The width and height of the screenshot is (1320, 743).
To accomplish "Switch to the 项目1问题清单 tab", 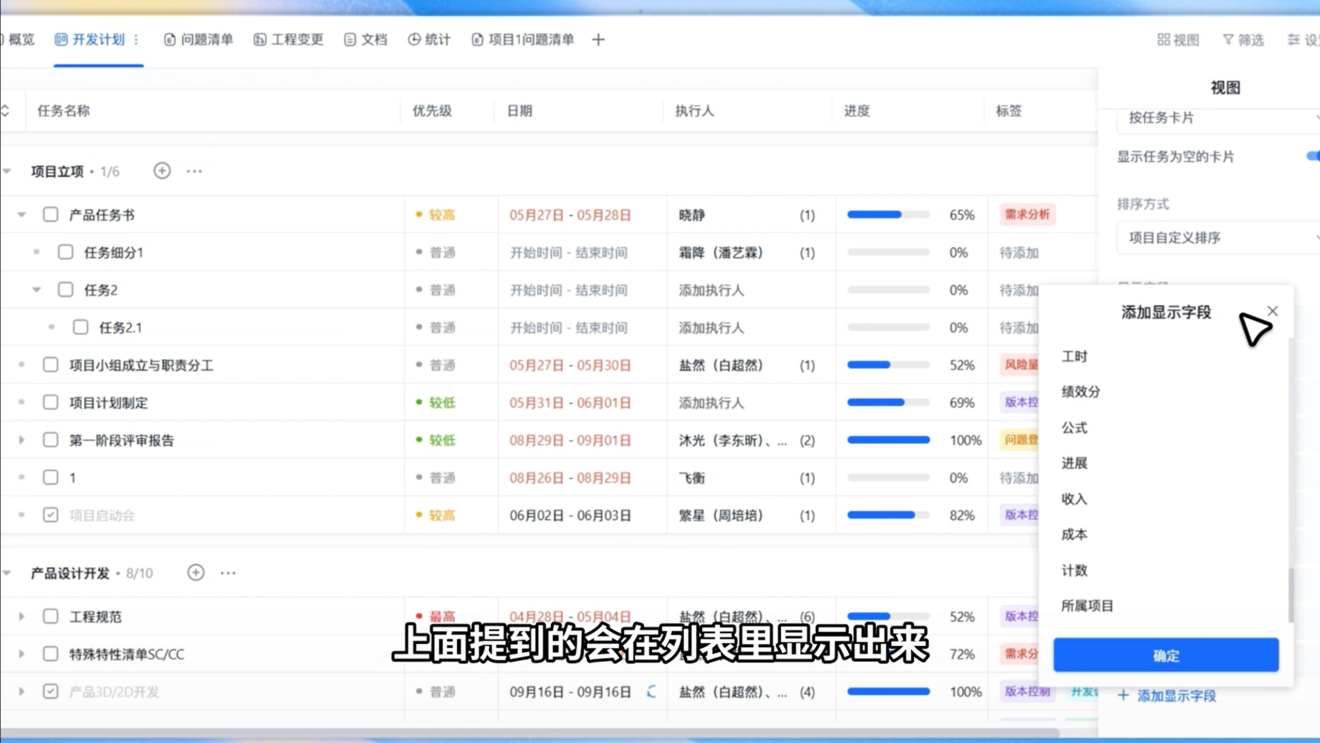I will (522, 40).
